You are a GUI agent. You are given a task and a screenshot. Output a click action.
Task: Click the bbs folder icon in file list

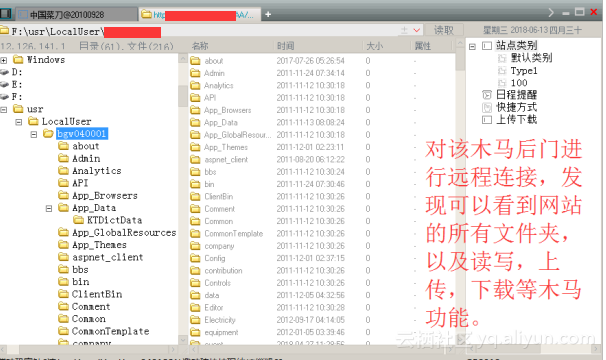[195, 172]
